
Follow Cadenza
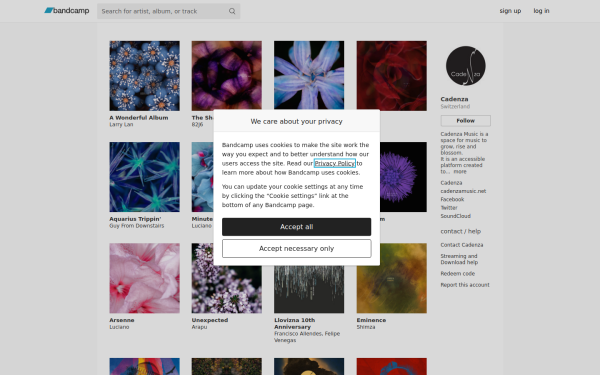(465, 121)
